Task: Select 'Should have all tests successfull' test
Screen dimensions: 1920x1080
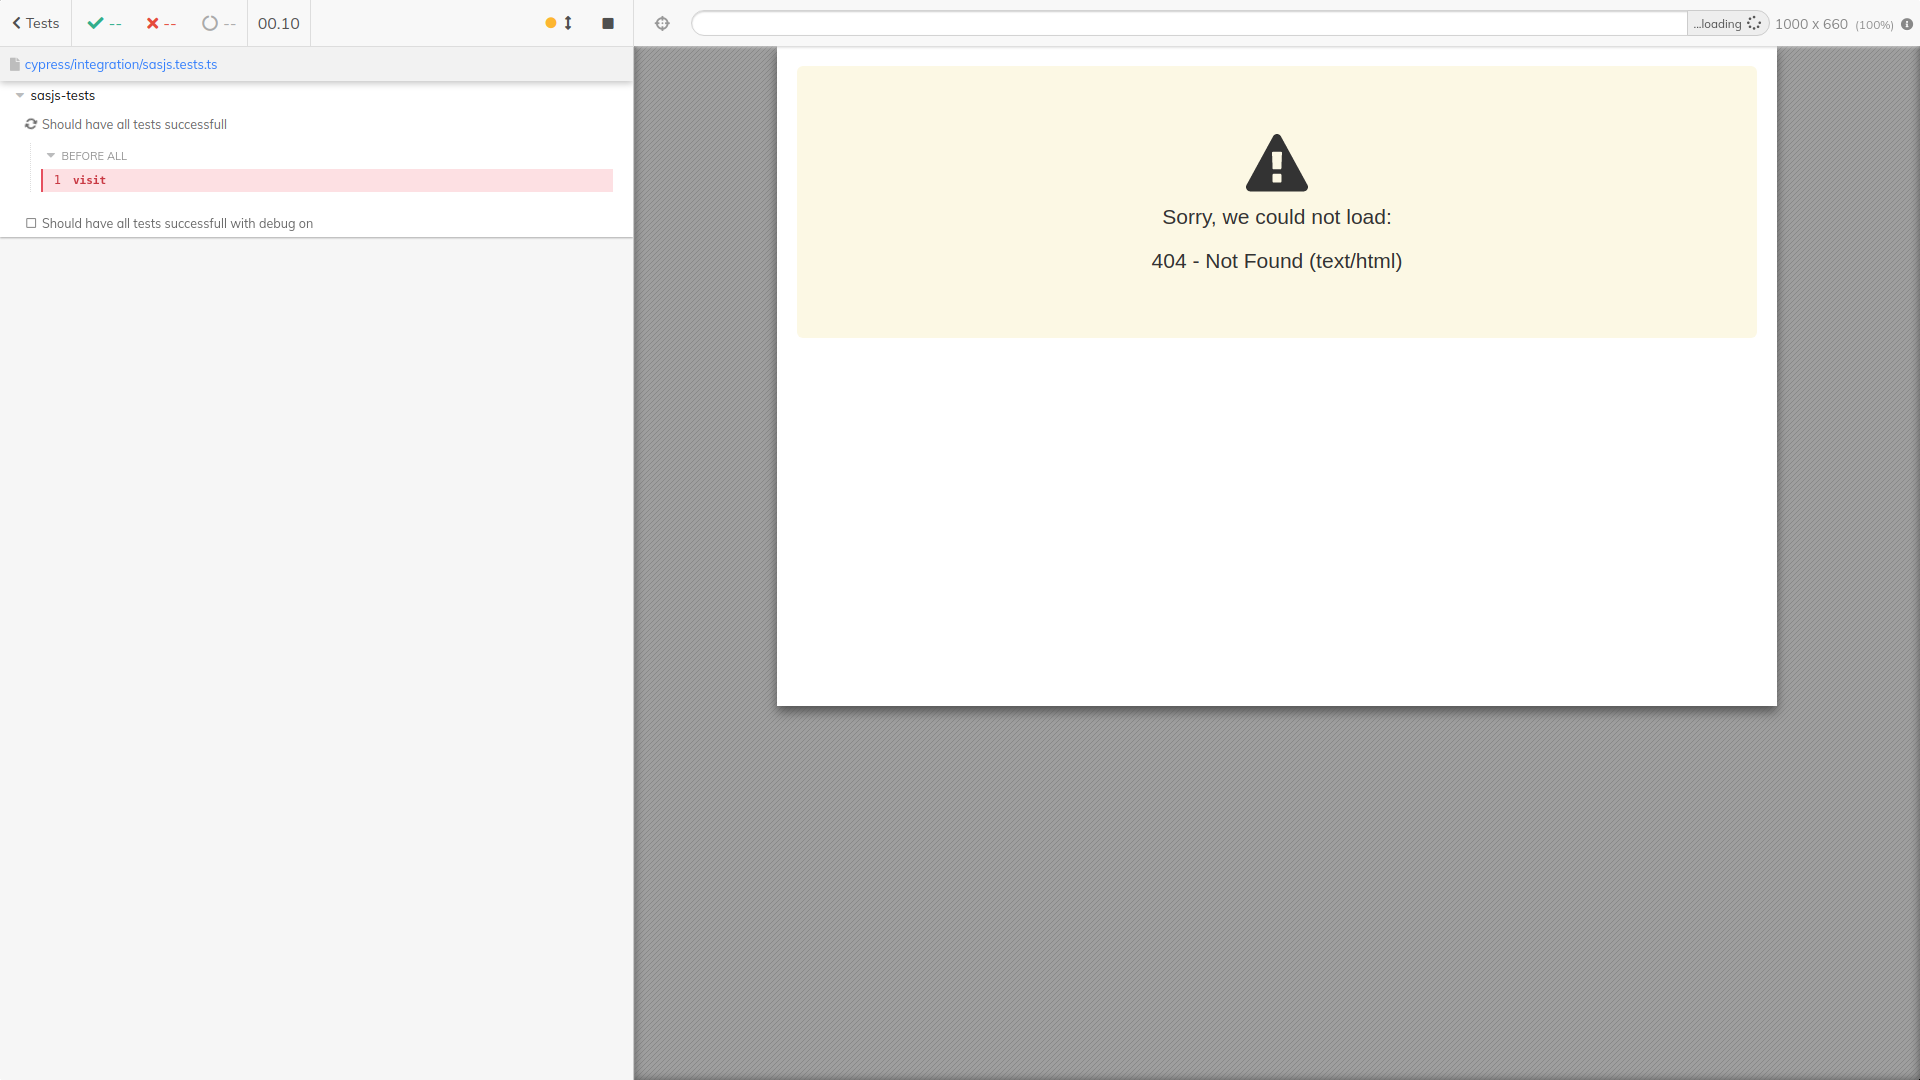Action: click(x=134, y=124)
